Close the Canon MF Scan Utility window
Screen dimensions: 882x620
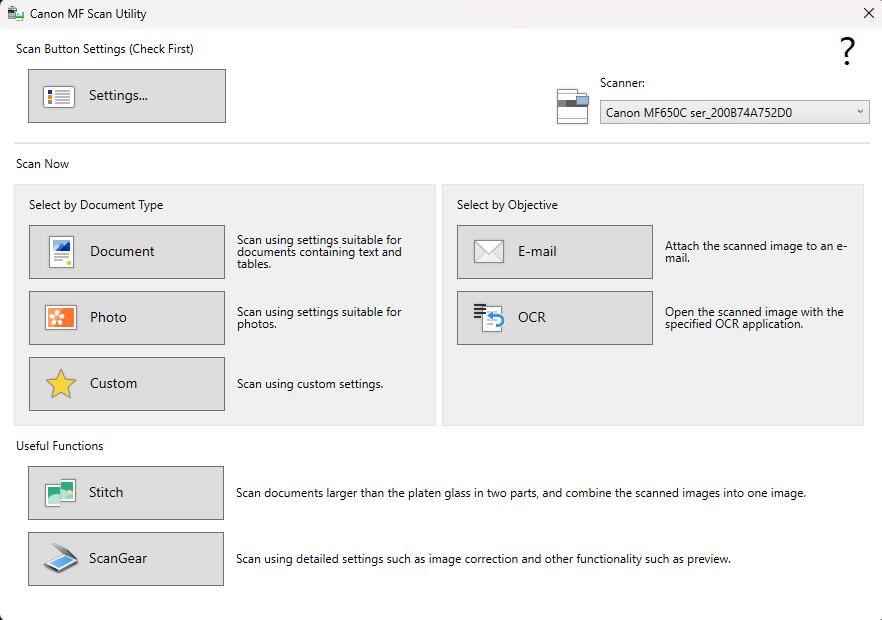click(868, 13)
